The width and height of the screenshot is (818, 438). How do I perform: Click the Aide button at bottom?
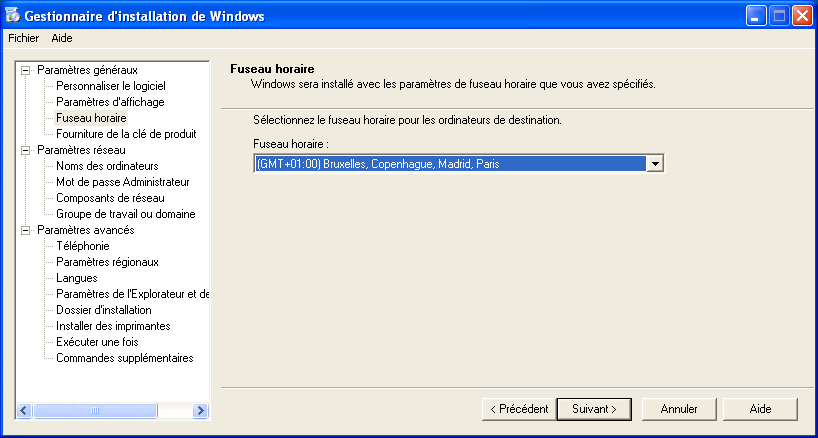[760, 409]
